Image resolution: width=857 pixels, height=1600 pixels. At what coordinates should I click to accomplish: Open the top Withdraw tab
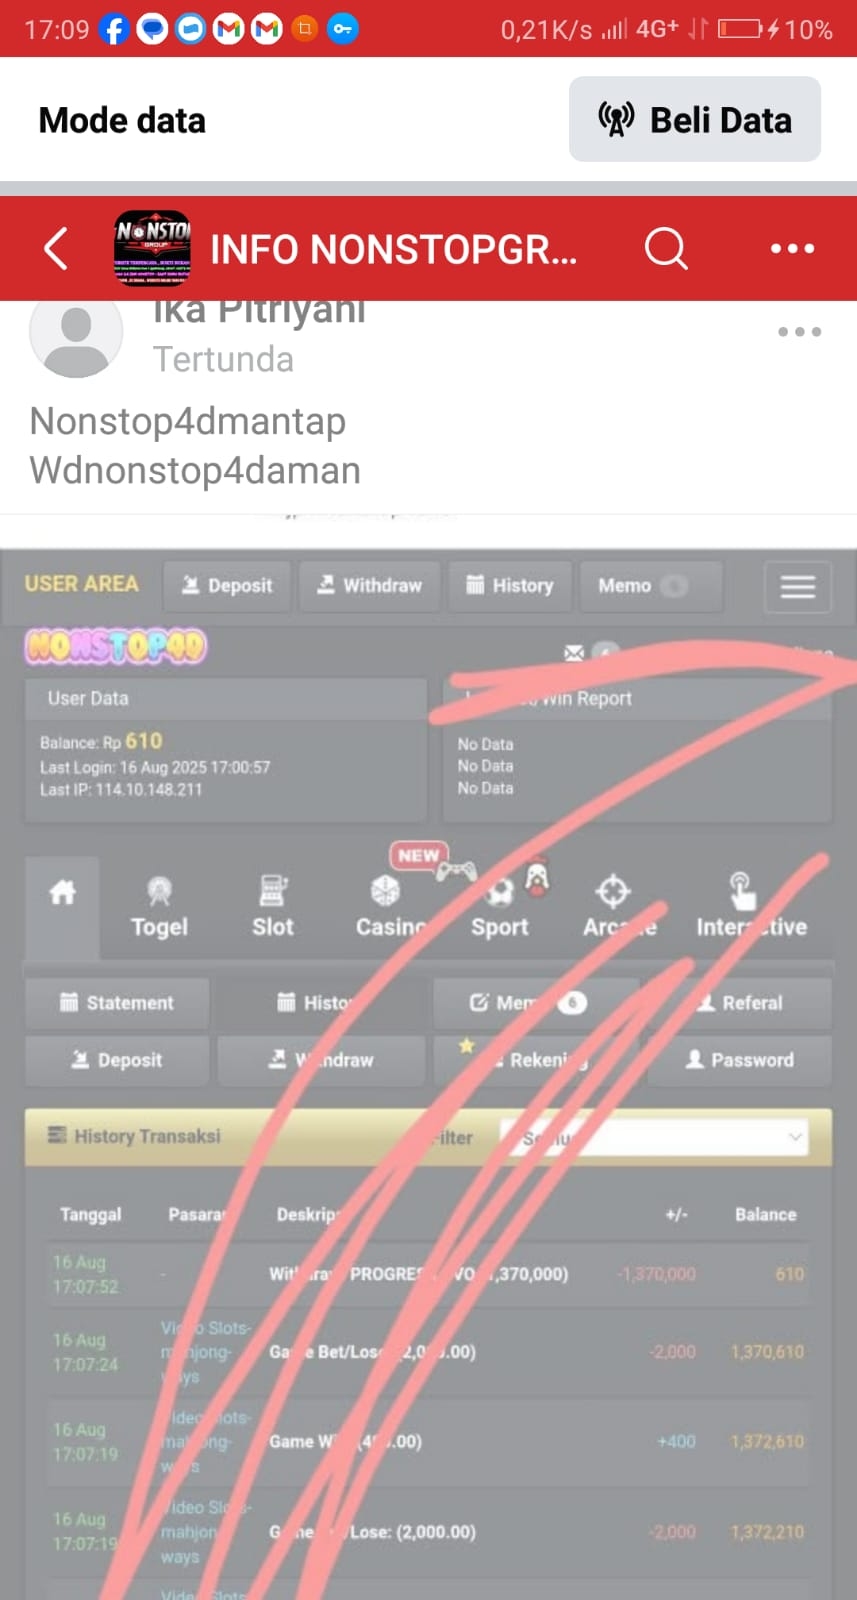[370, 585]
